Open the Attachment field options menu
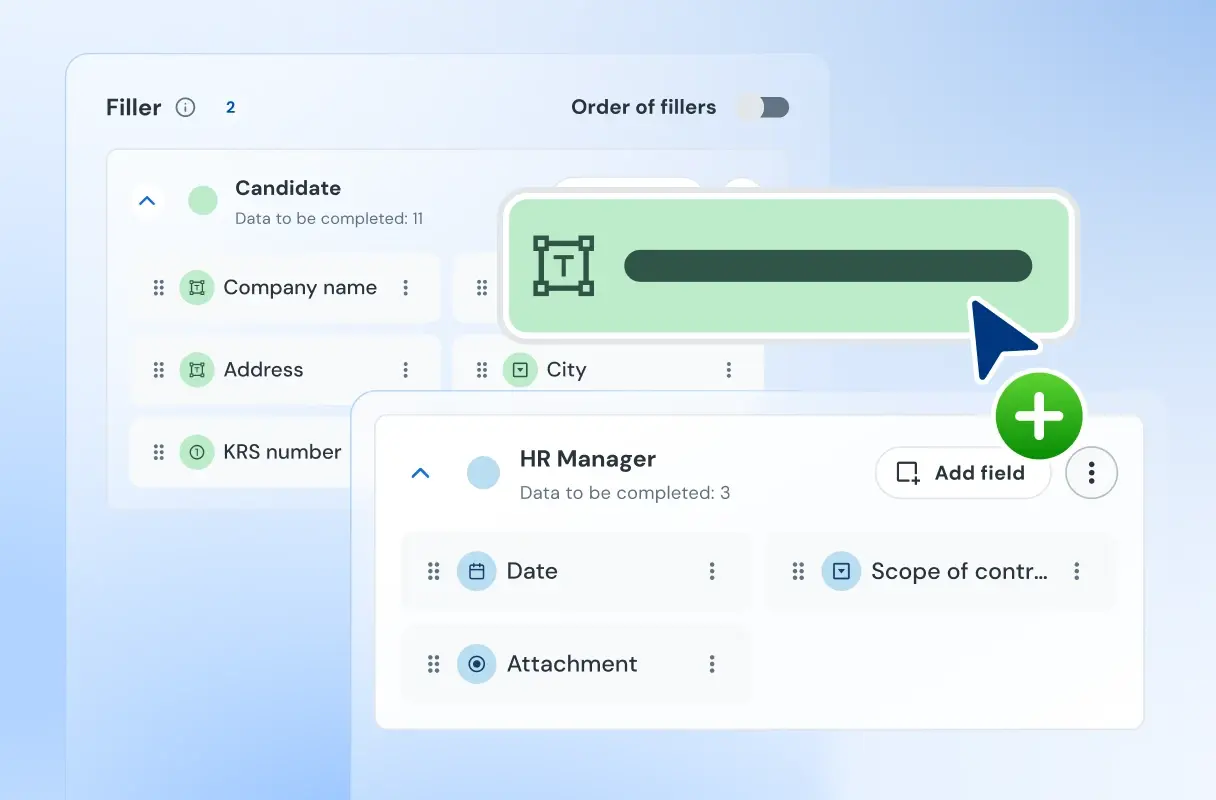This screenshot has height=800, width=1216. (712, 664)
